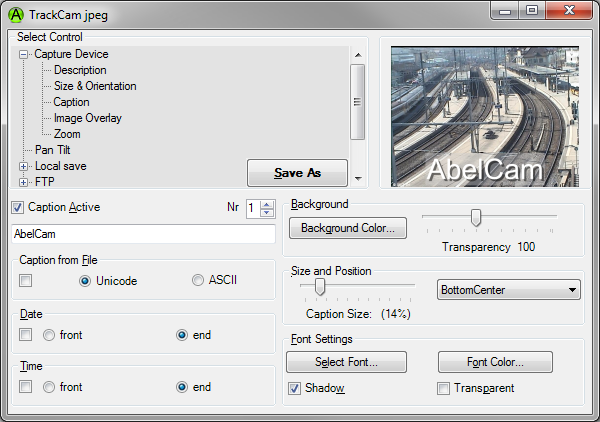This screenshot has height=422, width=600.
Task: Click the Select Font button
Action: click(x=346, y=361)
